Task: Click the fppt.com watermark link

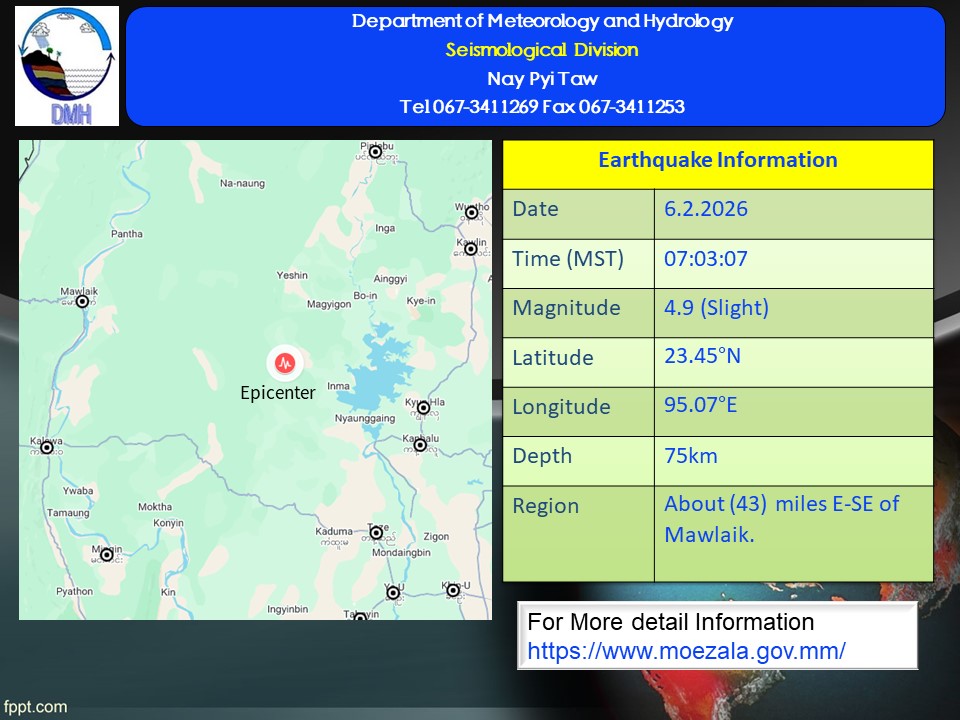Action: click(34, 707)
